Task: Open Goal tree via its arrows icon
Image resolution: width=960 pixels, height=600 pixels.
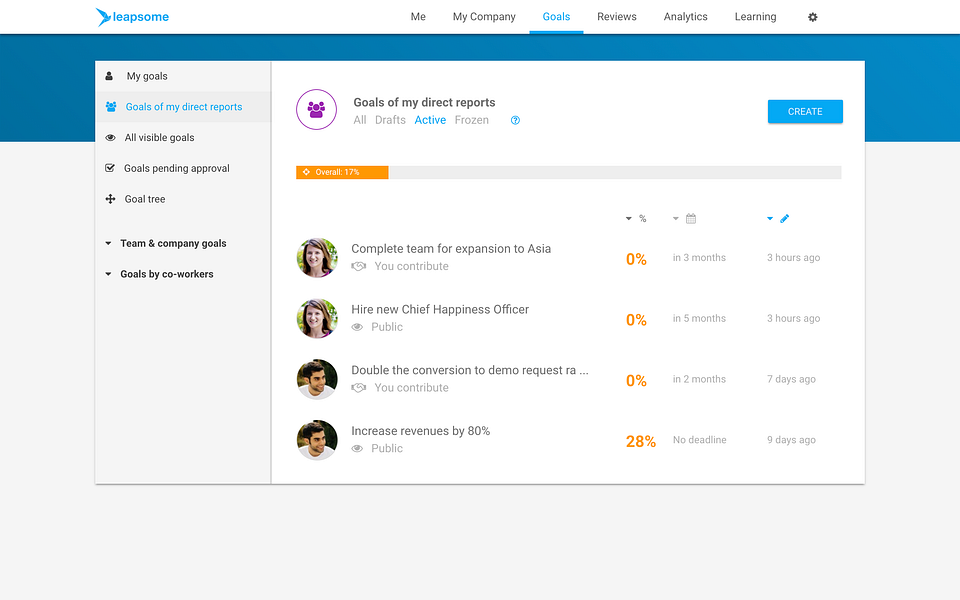Action: point(110,199)
